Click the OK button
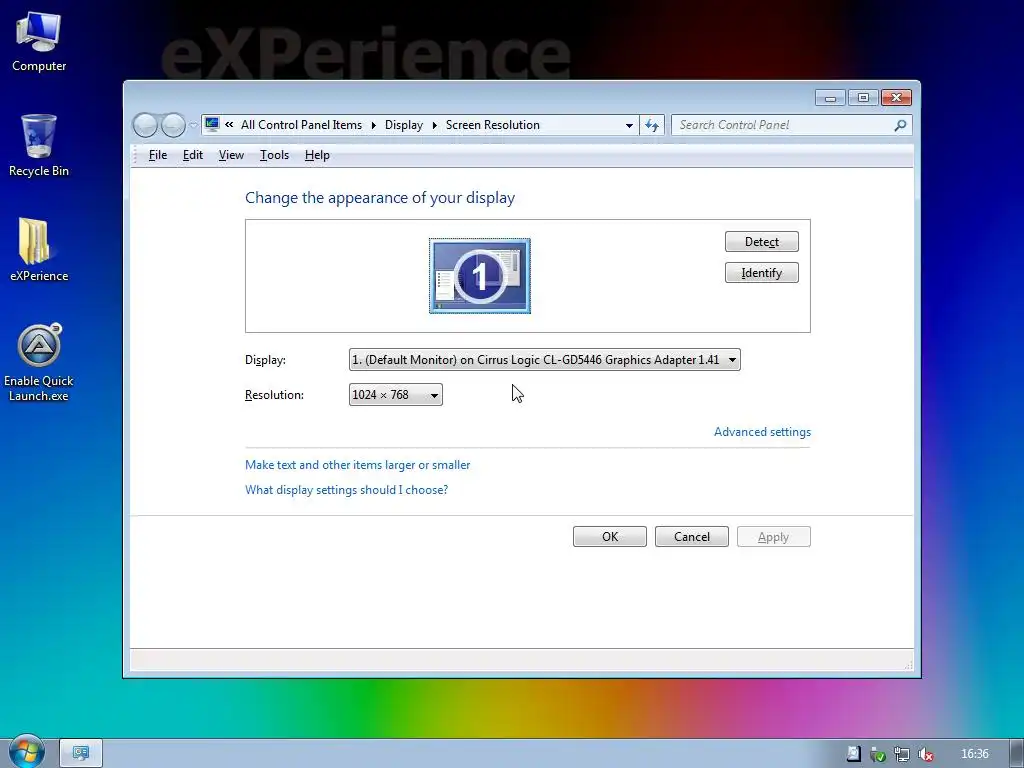This screenshot has height=768, width=1024. [x=610, y=537]
